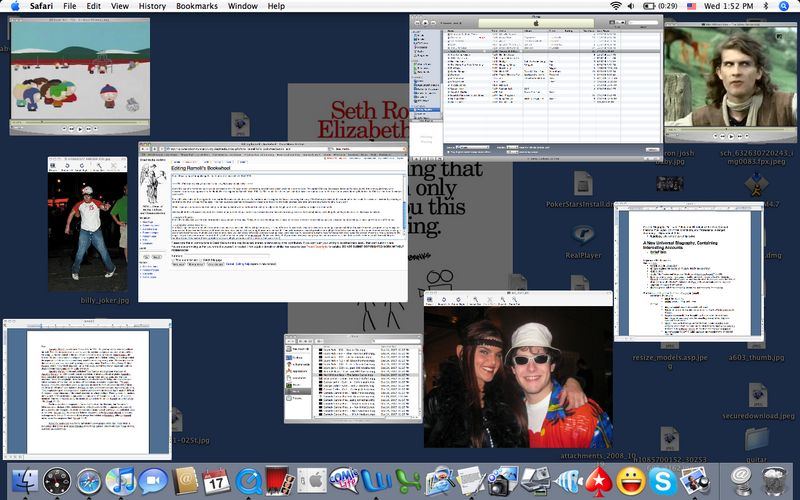800x500 pixels.
Task: Open the File menu
Action: 69,6
